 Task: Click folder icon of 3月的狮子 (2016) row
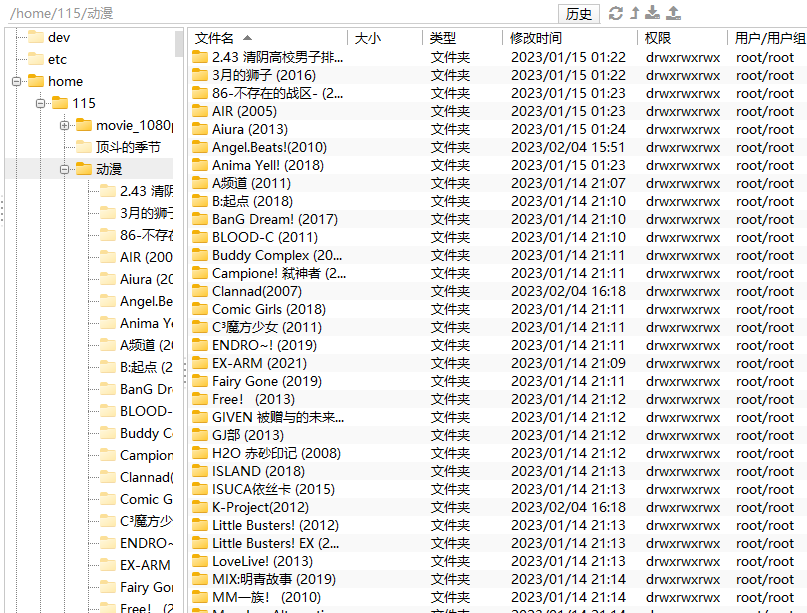coord(200,76)
